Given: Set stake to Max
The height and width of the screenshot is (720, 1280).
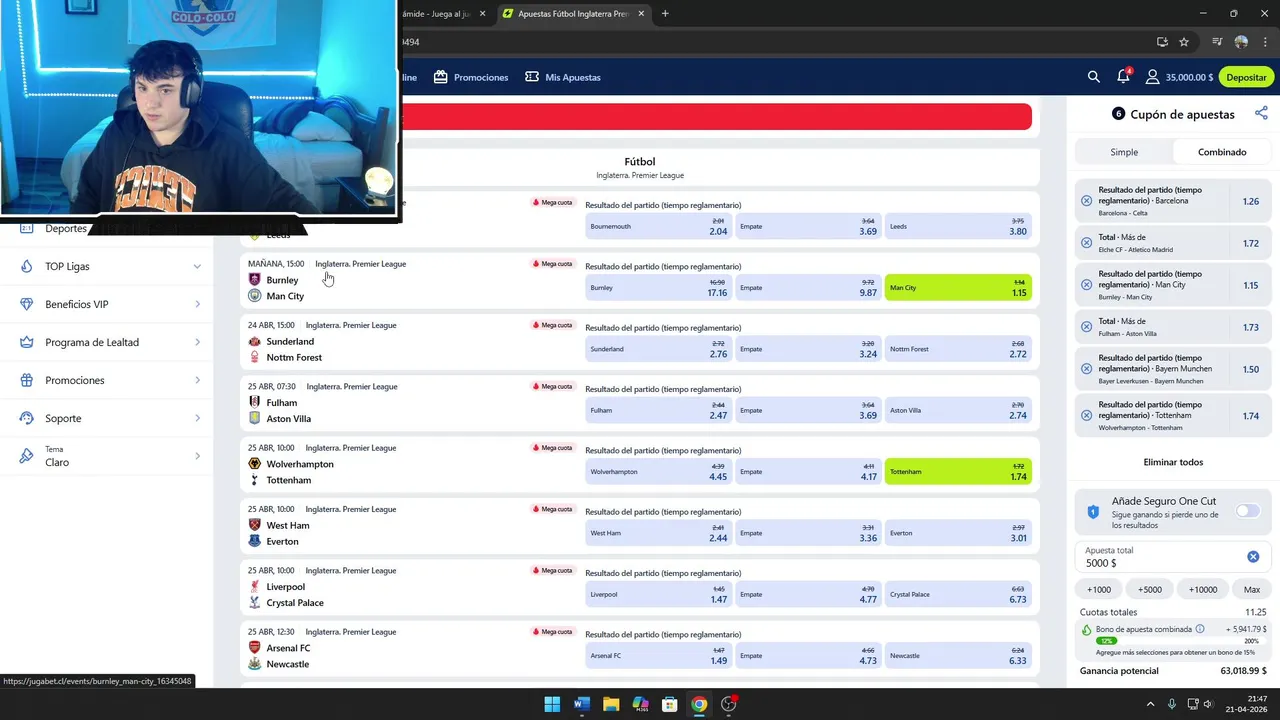Looking at the screenshot, I should pos(1251,589).
